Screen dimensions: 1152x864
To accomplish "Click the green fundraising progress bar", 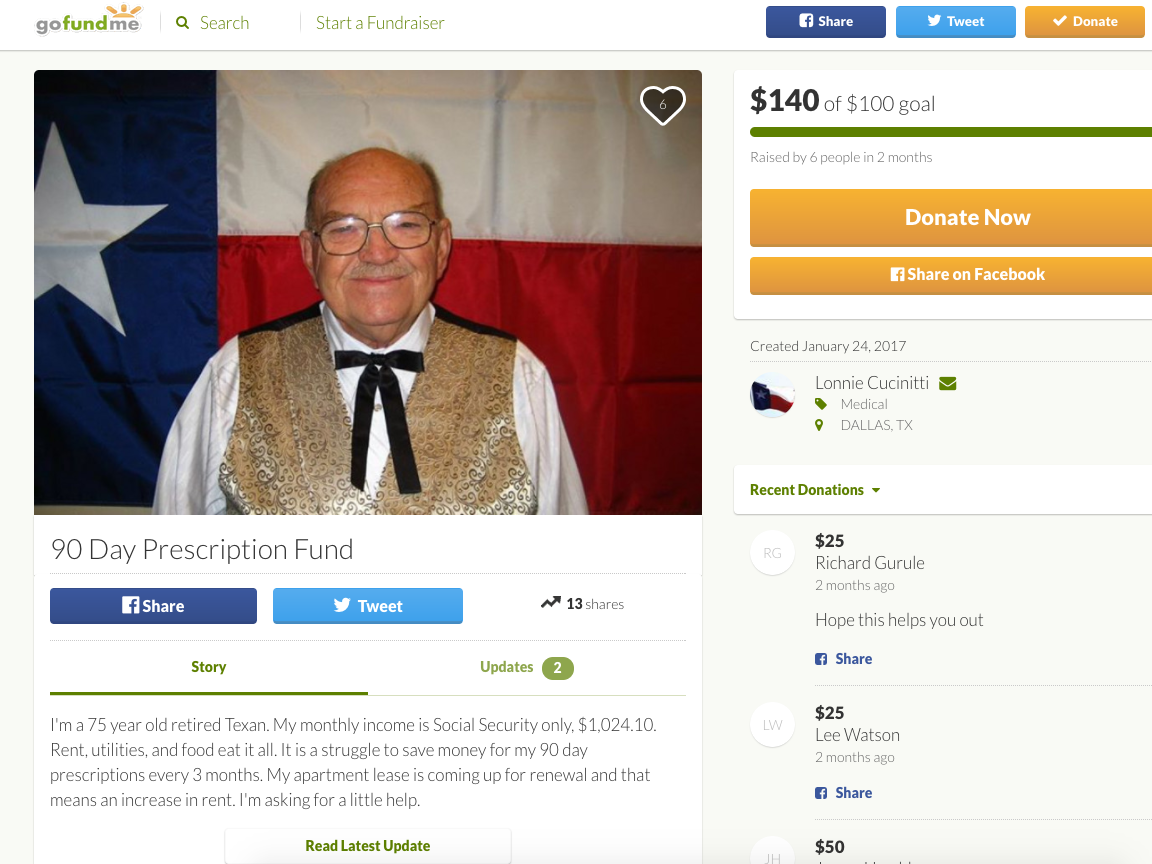I will tap(951, 132).
